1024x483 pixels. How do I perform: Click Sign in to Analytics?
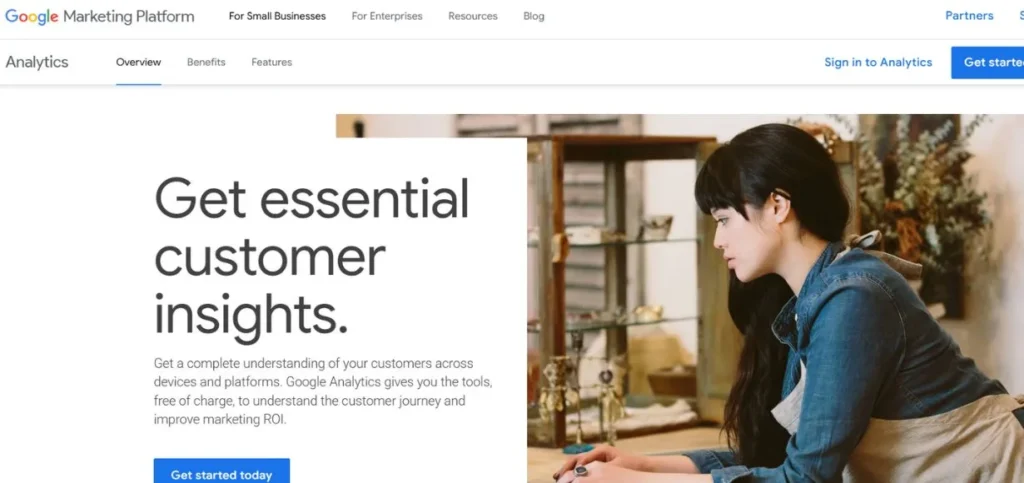(878, 62)
